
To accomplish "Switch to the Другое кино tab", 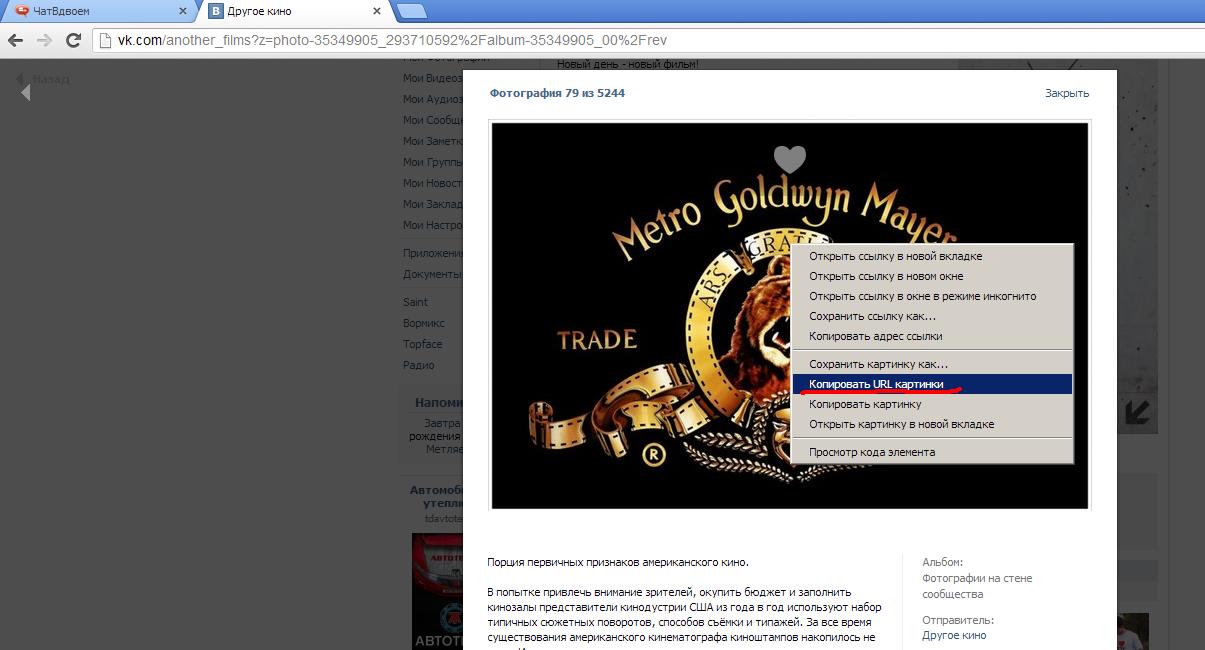I will pyautogui.click(x=295, y=11).
